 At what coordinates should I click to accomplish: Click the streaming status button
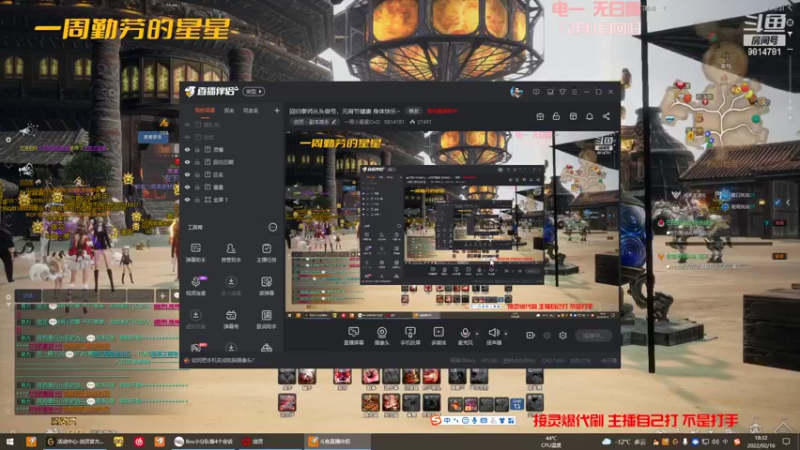pos(593,335)
